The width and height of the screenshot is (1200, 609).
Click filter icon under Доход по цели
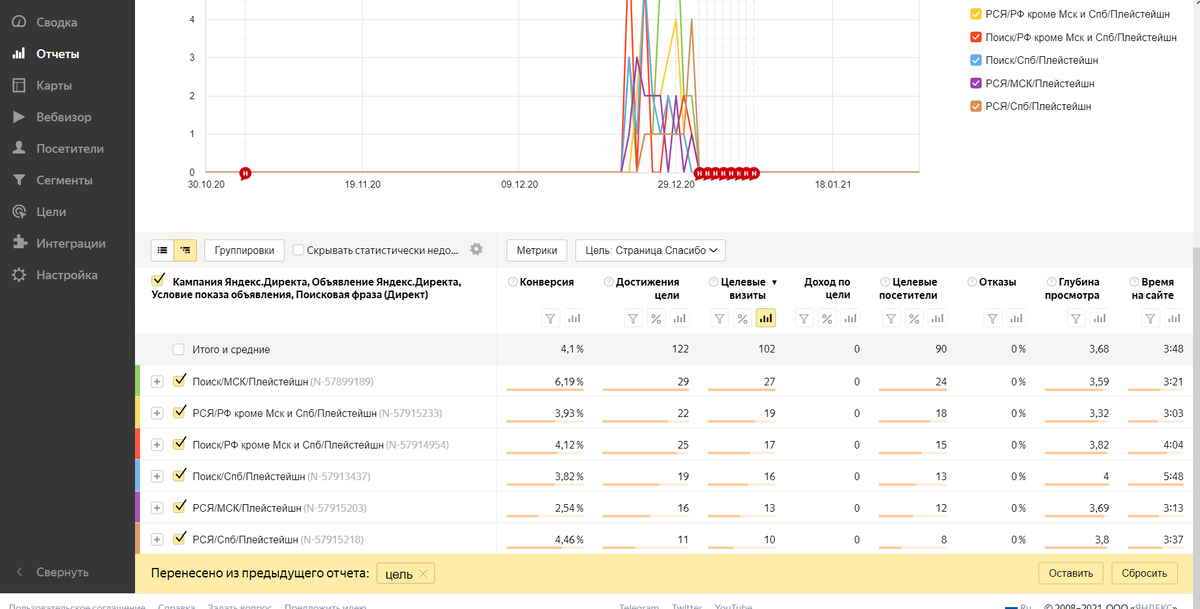[804, 318]
